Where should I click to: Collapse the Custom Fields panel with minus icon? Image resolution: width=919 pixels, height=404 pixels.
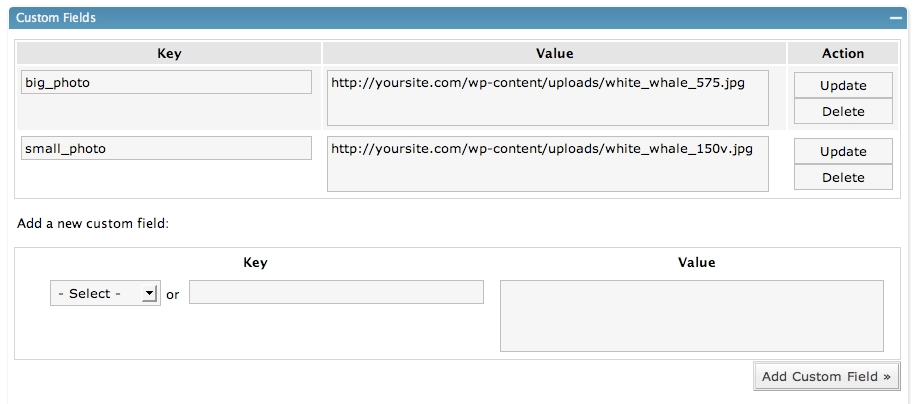898,18
